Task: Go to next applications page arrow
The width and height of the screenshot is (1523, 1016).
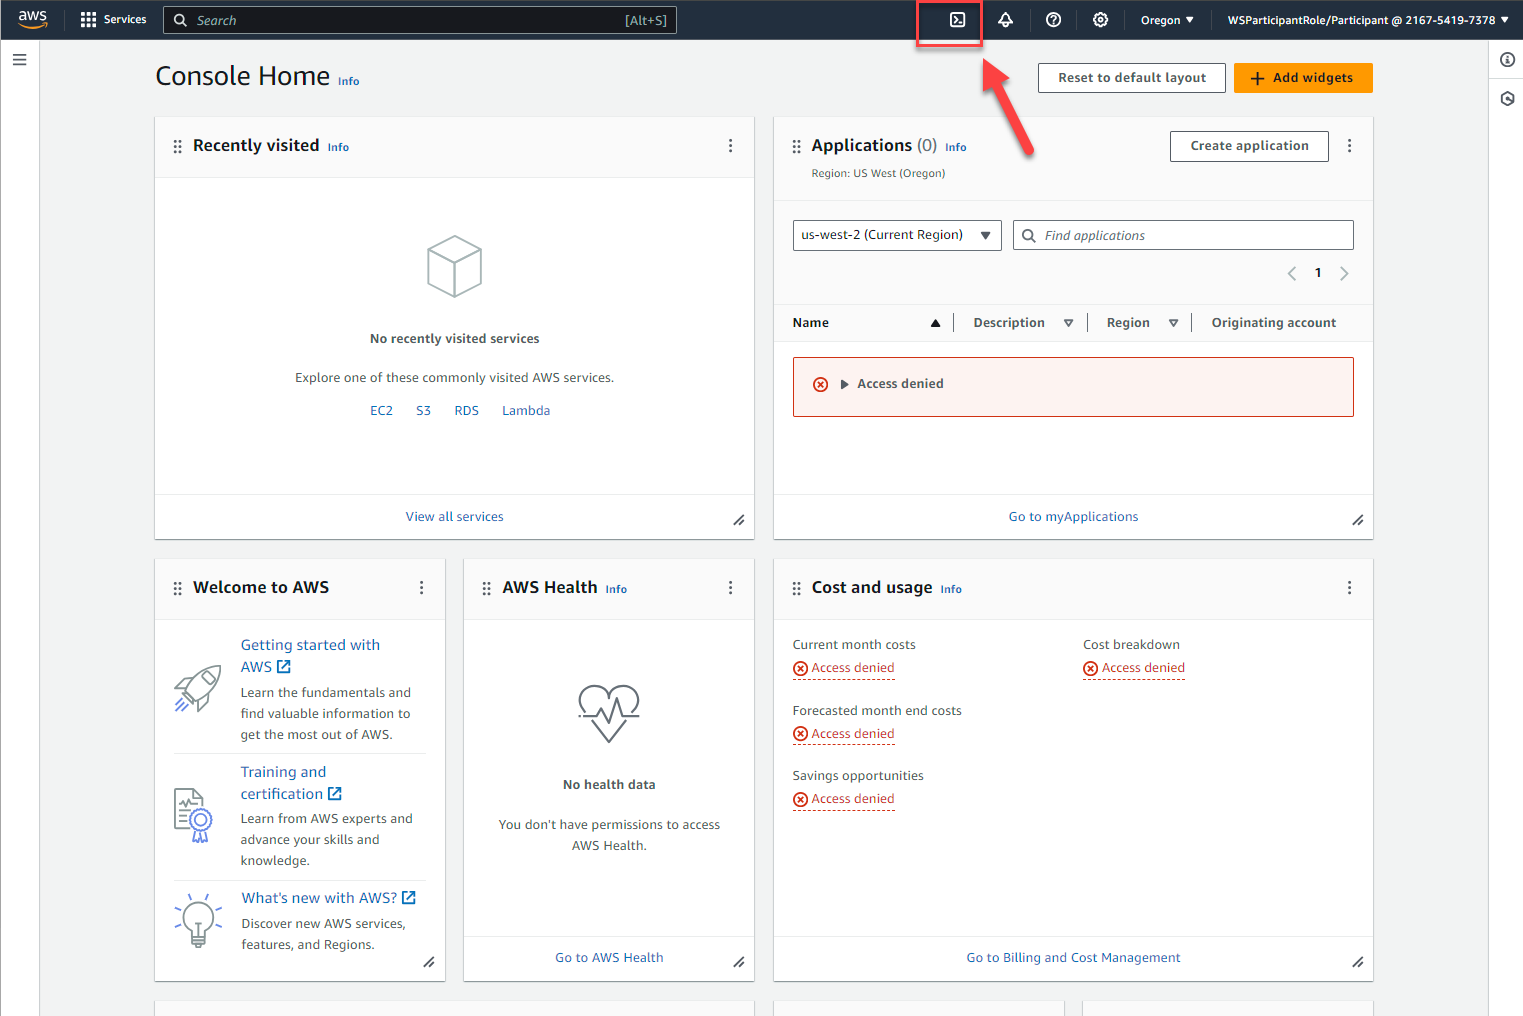Action: click(x=1344, y=274)
